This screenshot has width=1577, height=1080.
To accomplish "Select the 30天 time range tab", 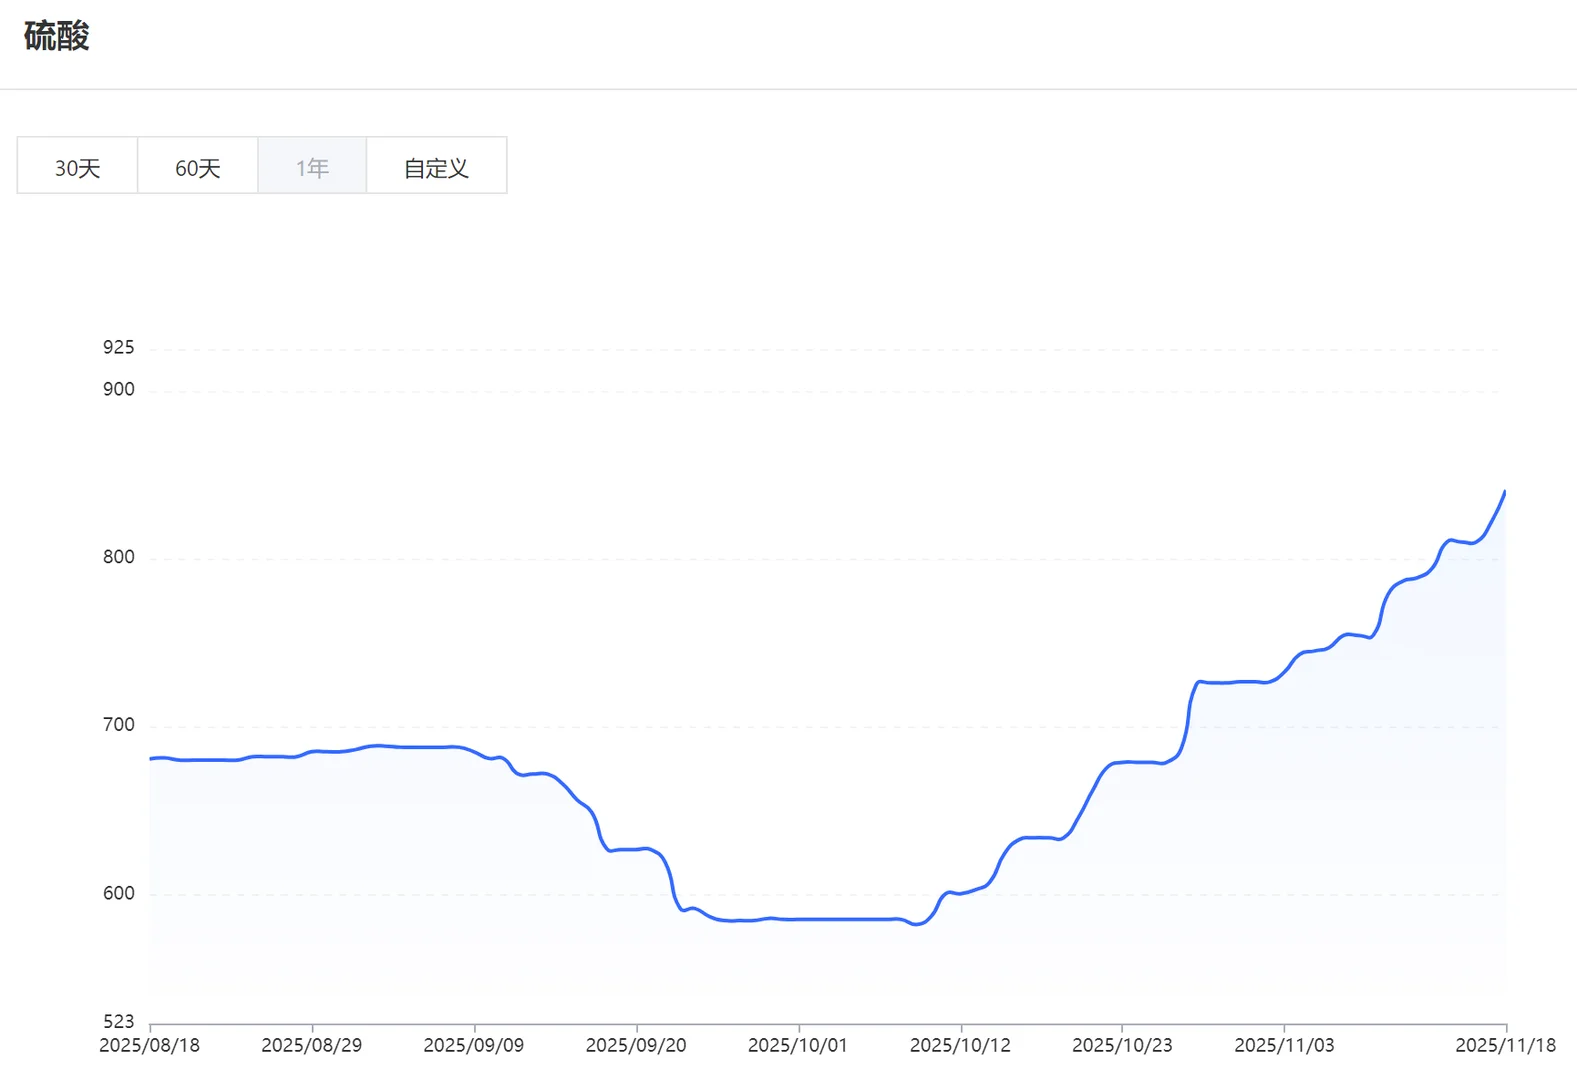I will click(x=78, y=166).
